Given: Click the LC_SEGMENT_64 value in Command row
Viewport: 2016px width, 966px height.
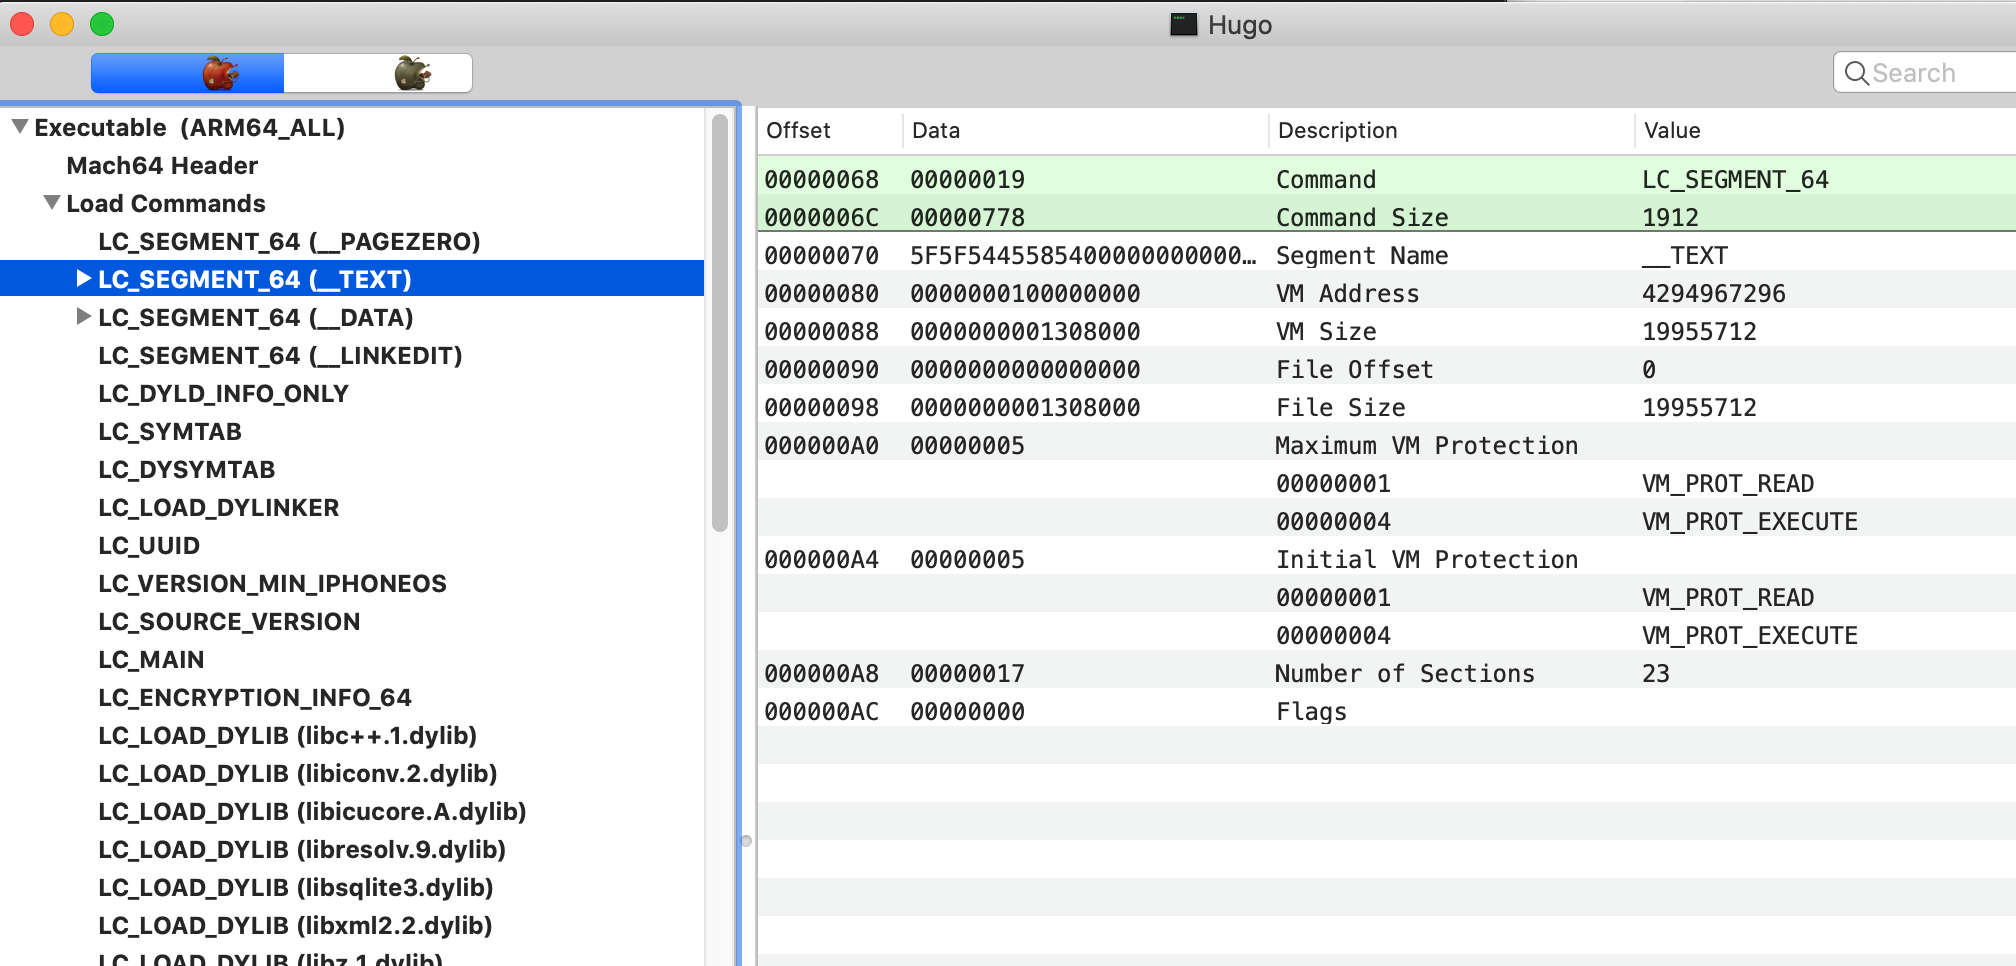Looking at the screenshot, I should coord(1735,180).
